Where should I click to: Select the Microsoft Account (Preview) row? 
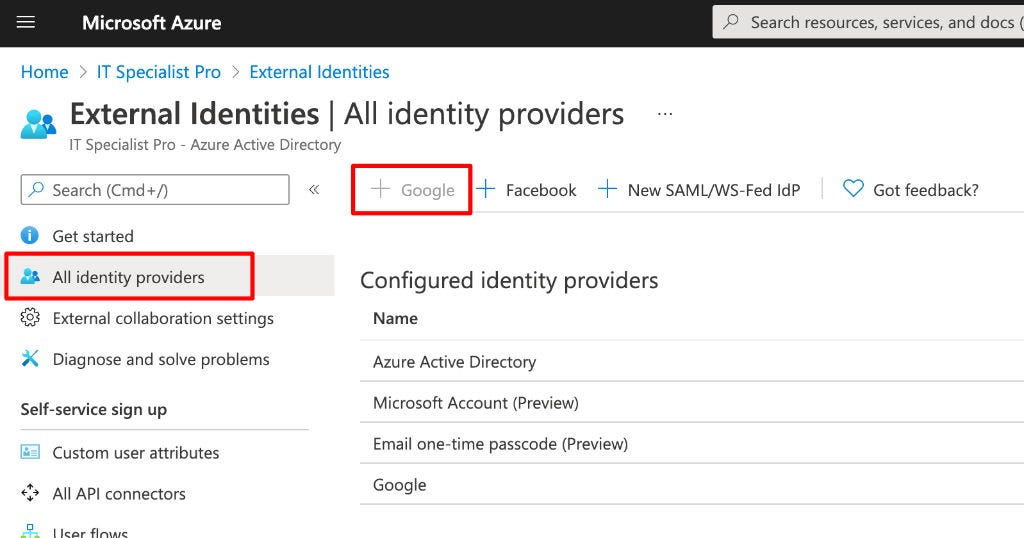coord(692,402)
